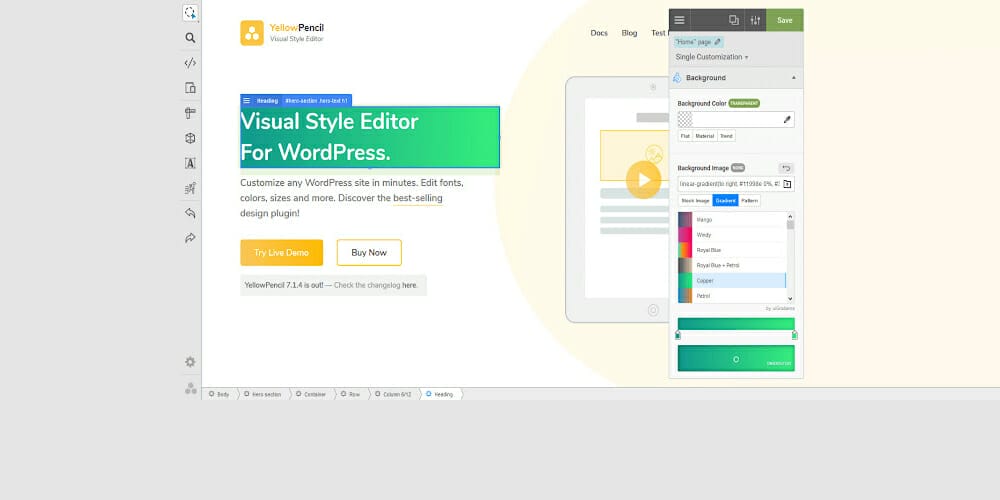Click the YellowPencil logo at sidebar bottom

191,388
